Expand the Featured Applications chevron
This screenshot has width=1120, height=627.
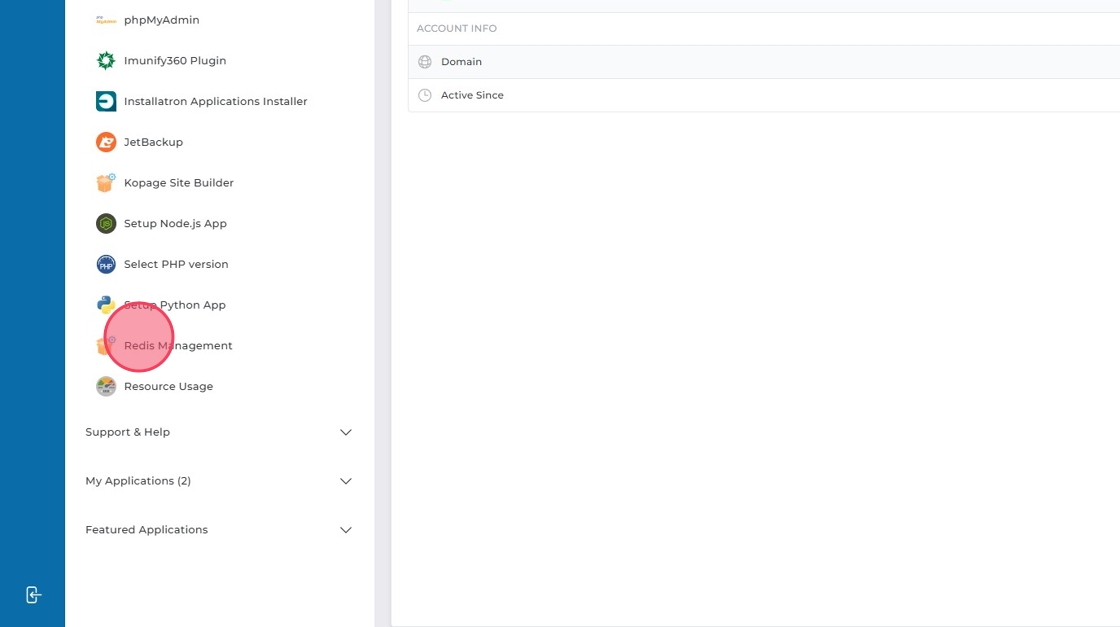(346, 530)
